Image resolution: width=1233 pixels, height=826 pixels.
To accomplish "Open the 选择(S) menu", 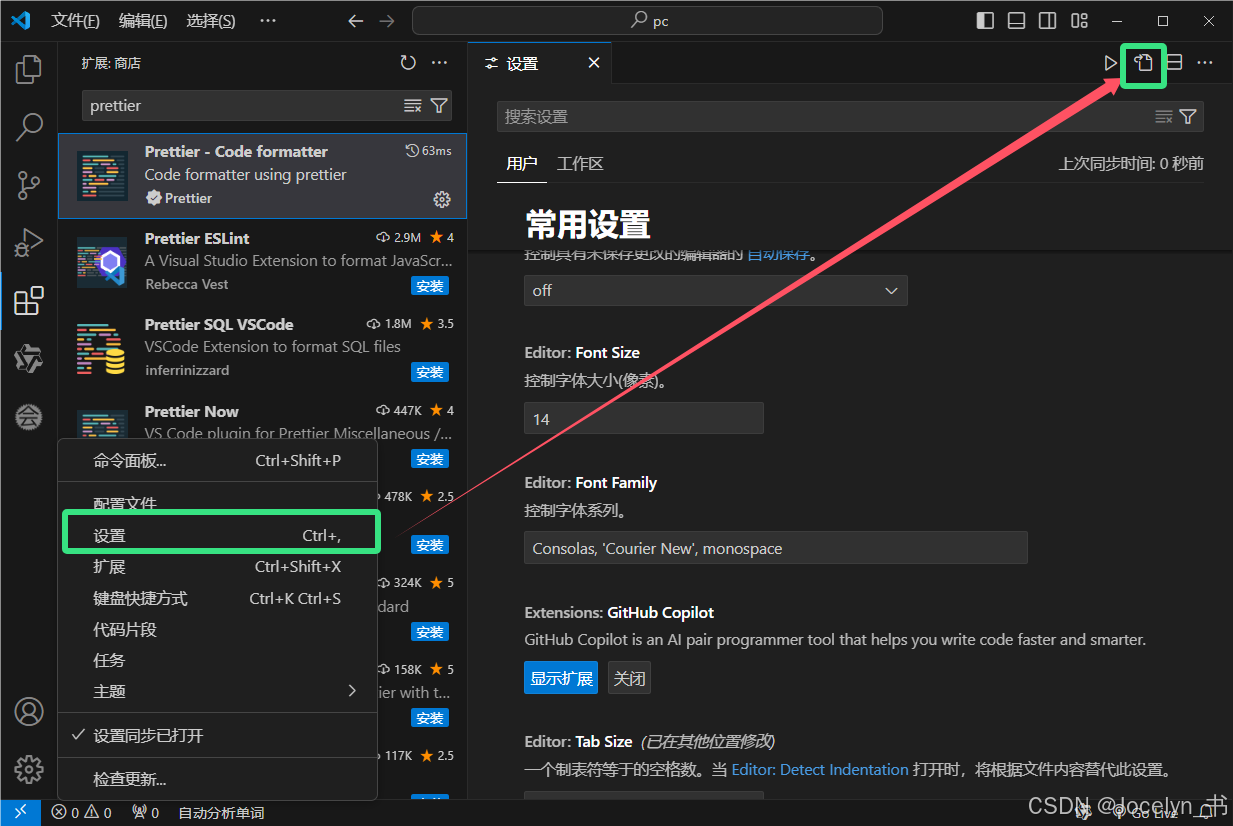I will [211, 21].
